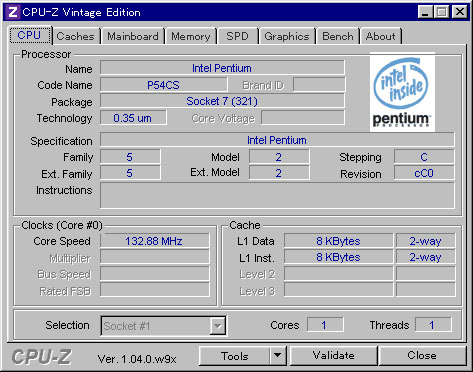This screenshot has height=372, width=473.
Task: Click the Intel Inside Pentium logo
Action: click(x=402, y=92)
